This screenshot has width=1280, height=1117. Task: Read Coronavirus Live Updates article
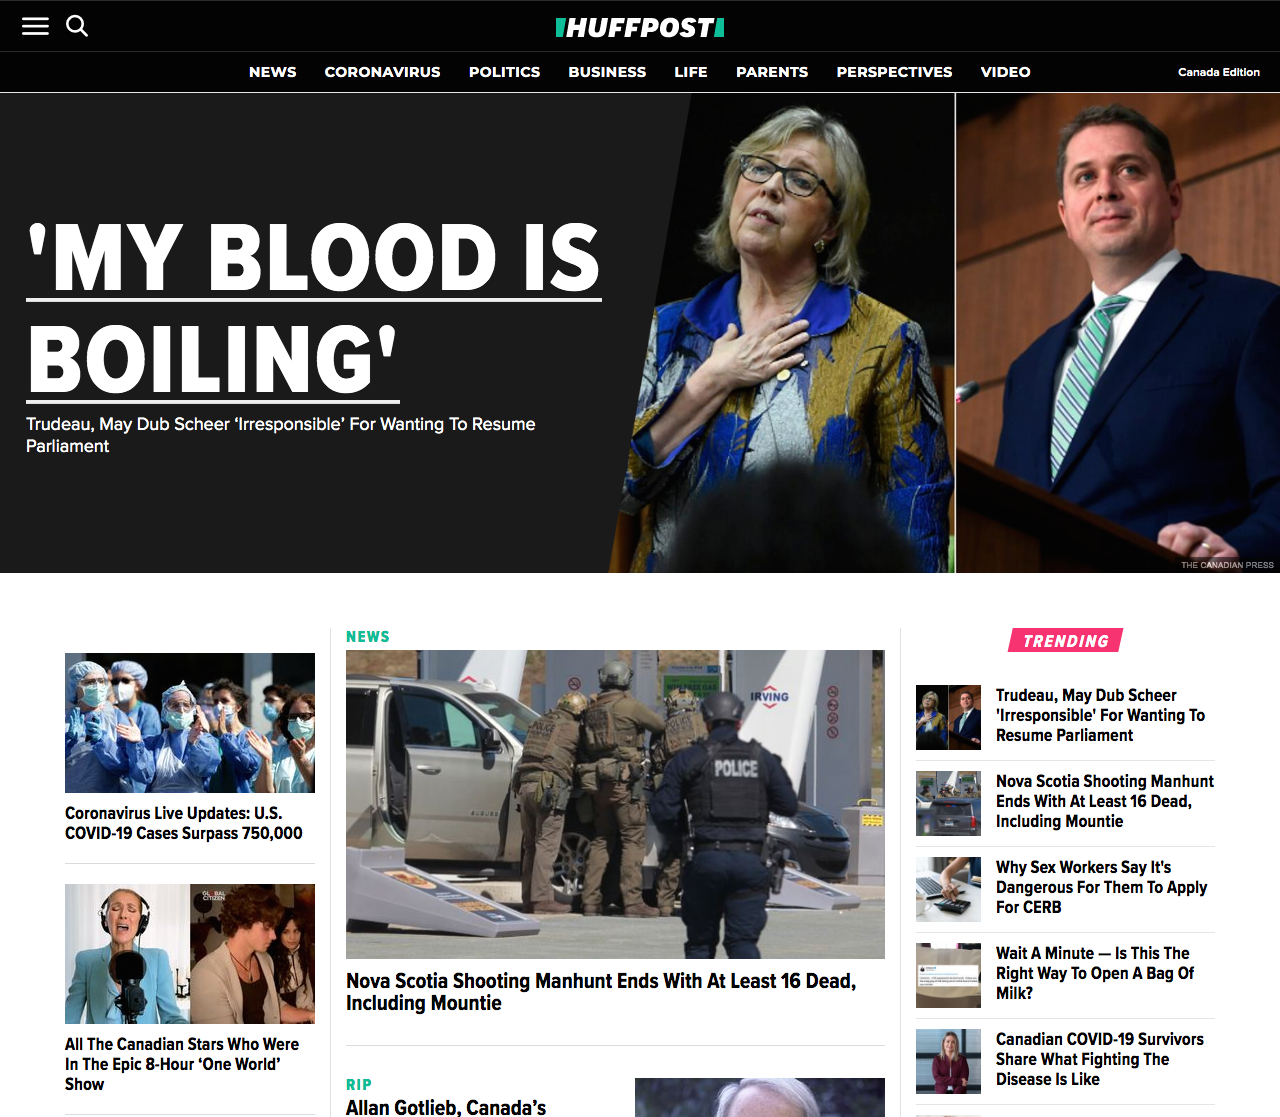pyautogui.click(x=184, y=823)
